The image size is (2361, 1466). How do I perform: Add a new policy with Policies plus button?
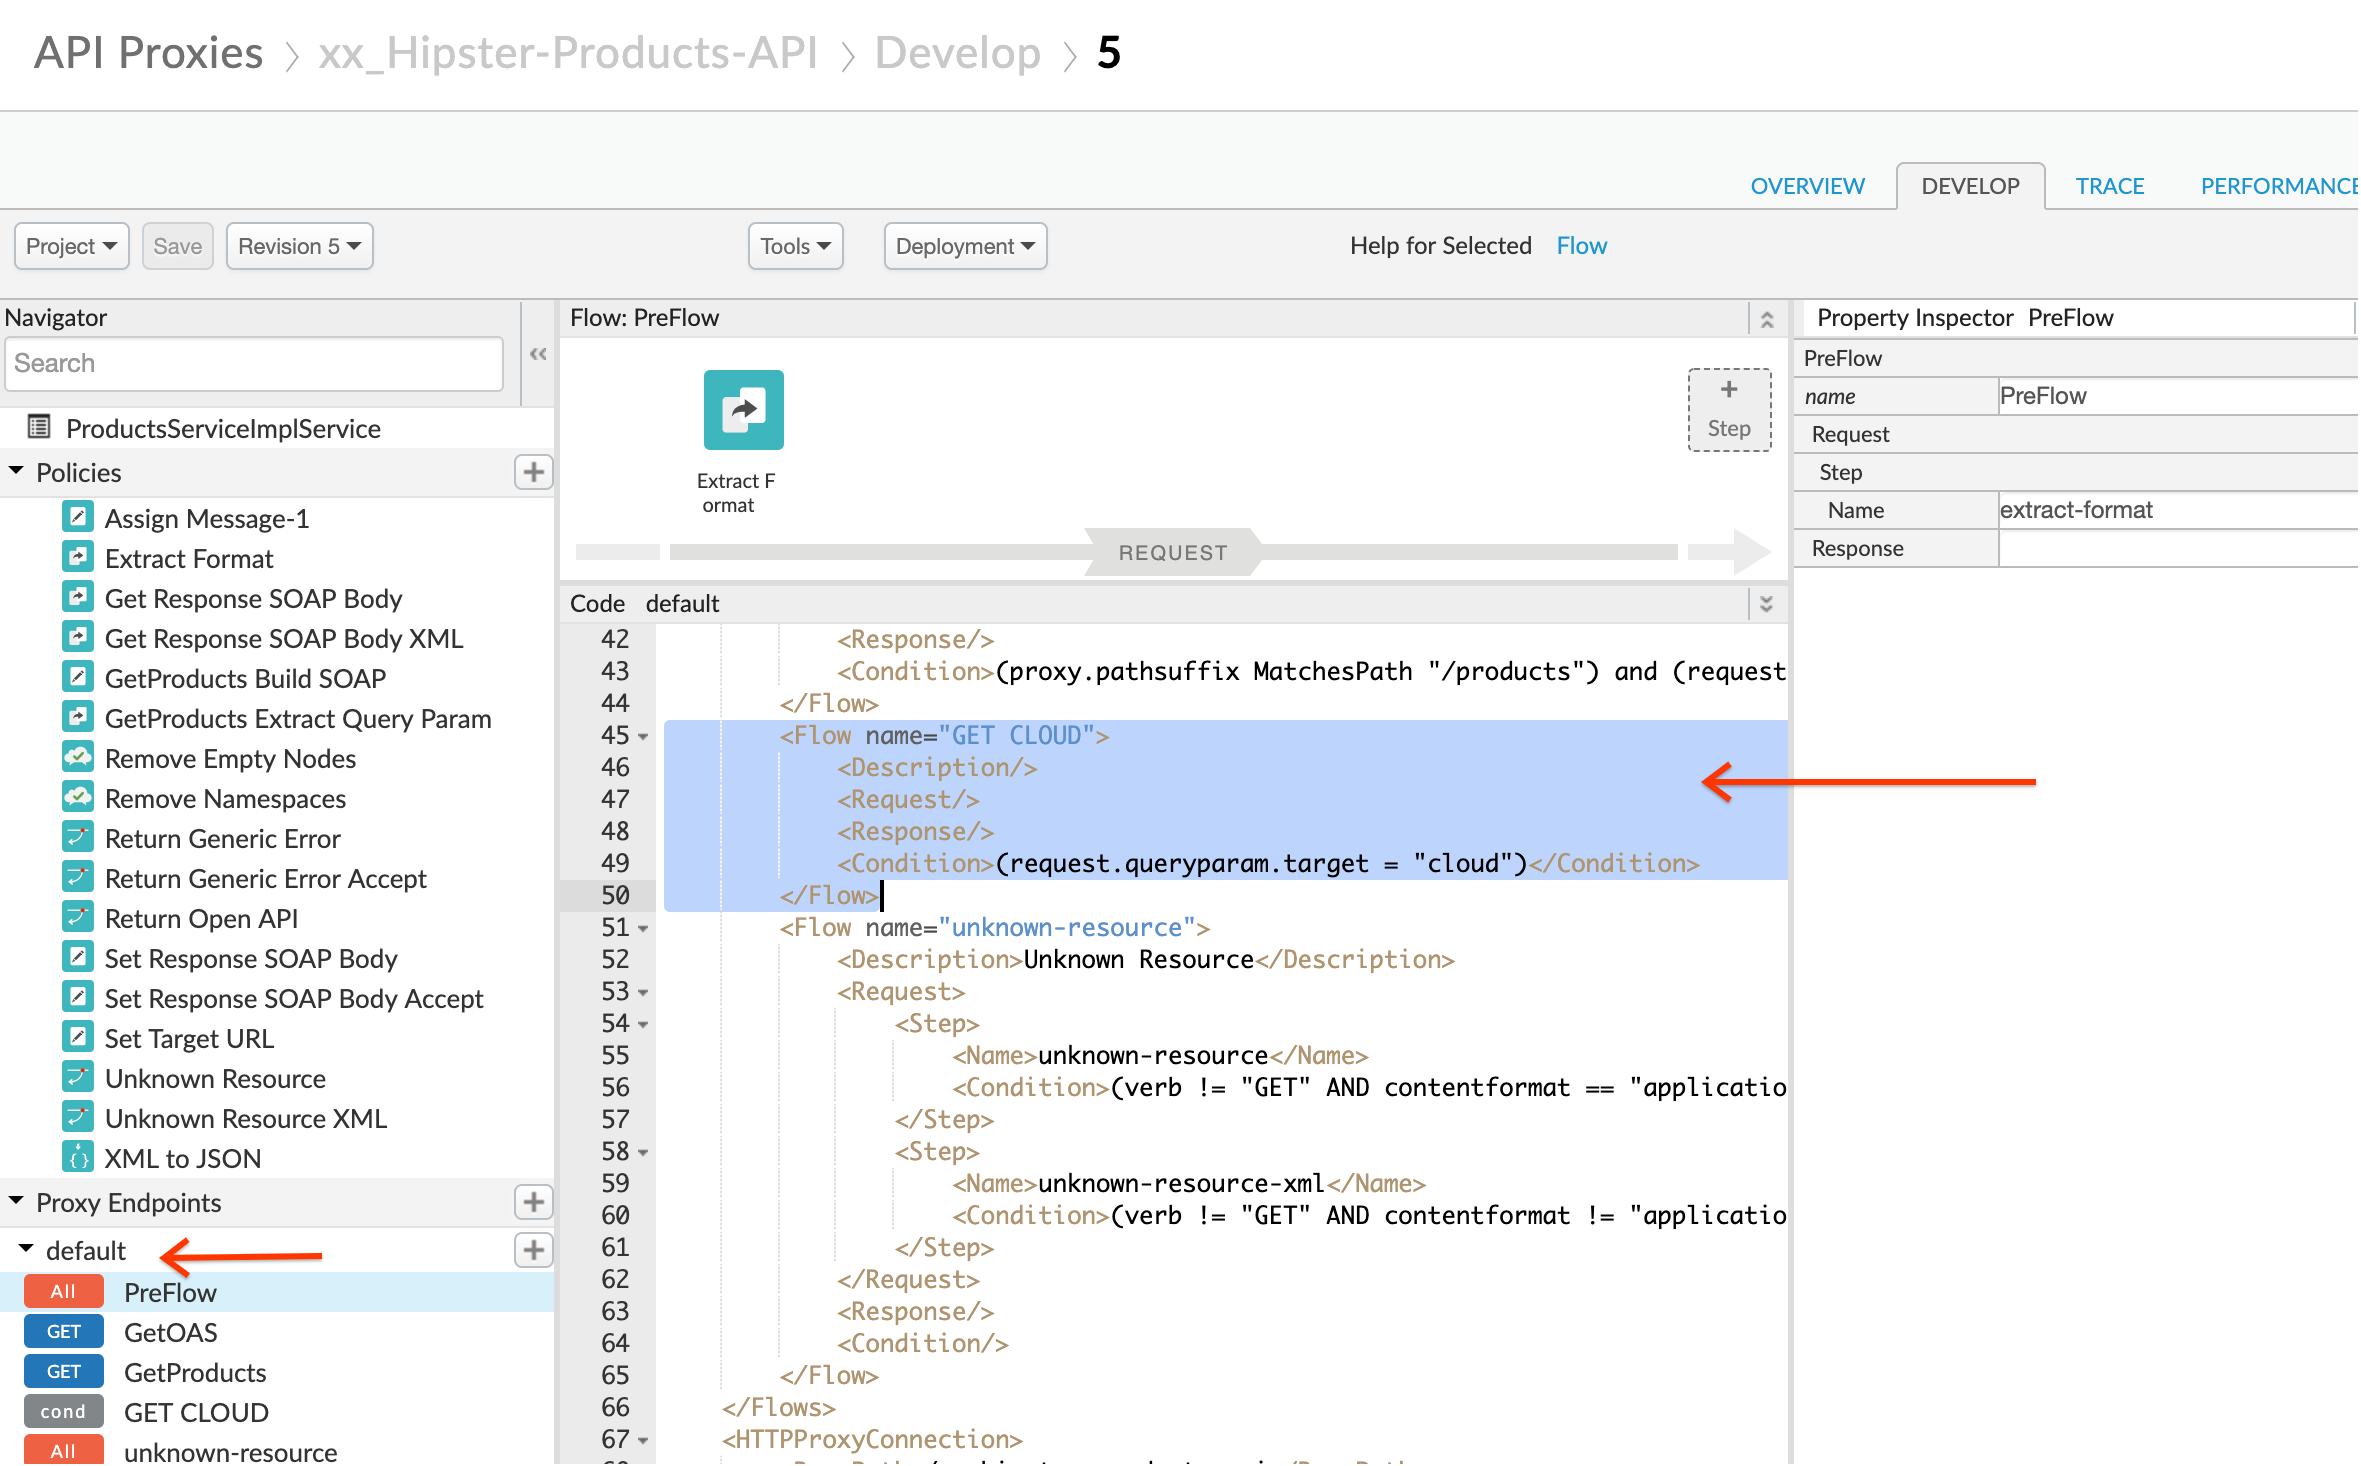point(534,472)
